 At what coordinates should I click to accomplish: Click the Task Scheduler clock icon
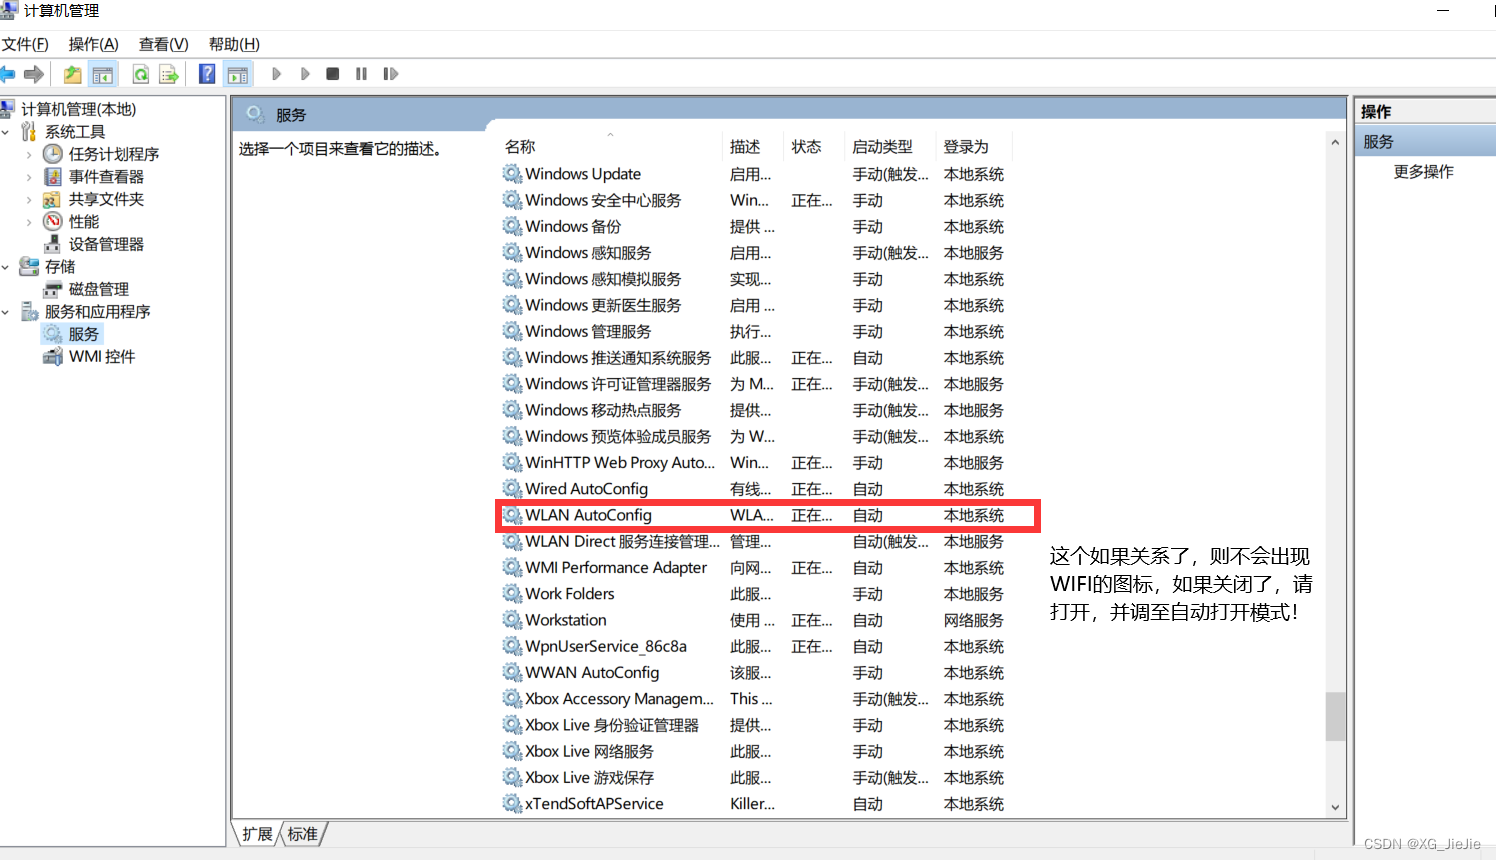click(x=53, y=154)
